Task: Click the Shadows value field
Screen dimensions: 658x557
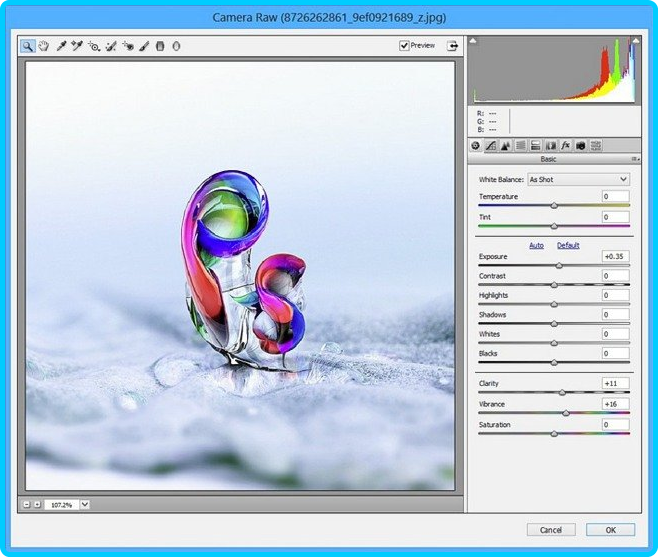Action: (x=616, y=314)
